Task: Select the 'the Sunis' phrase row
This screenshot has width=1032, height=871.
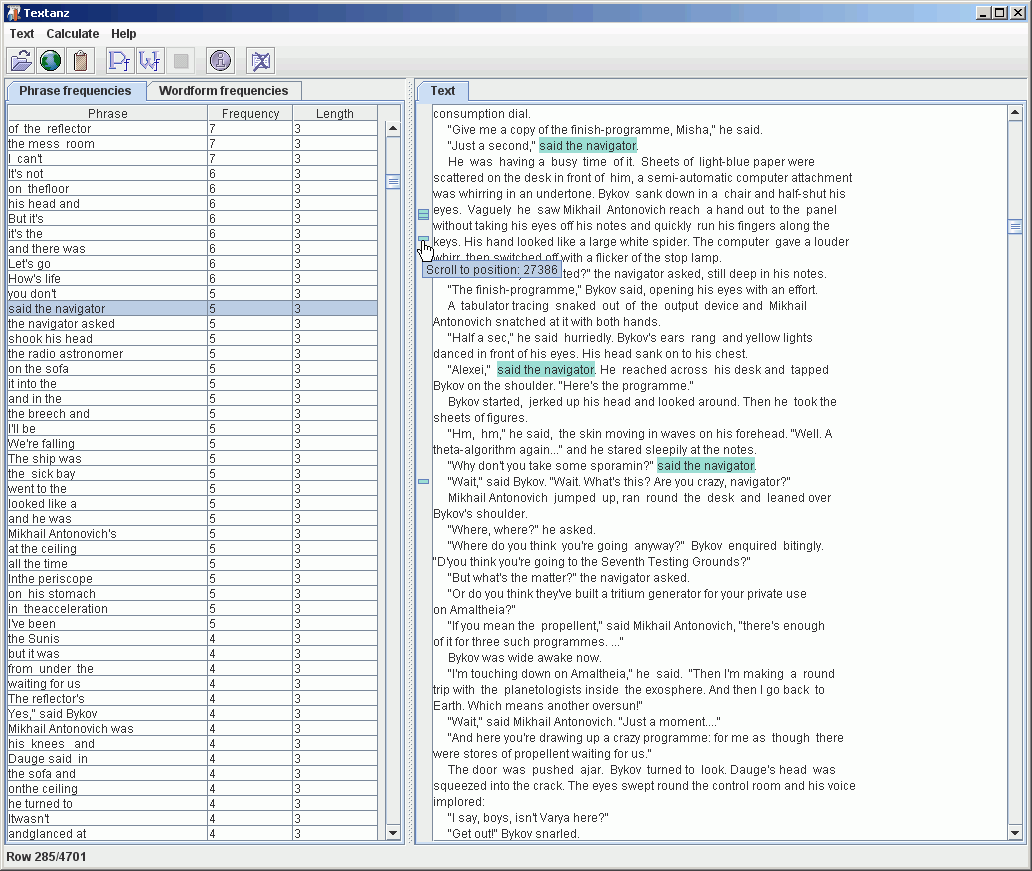Action: (192, 639)
